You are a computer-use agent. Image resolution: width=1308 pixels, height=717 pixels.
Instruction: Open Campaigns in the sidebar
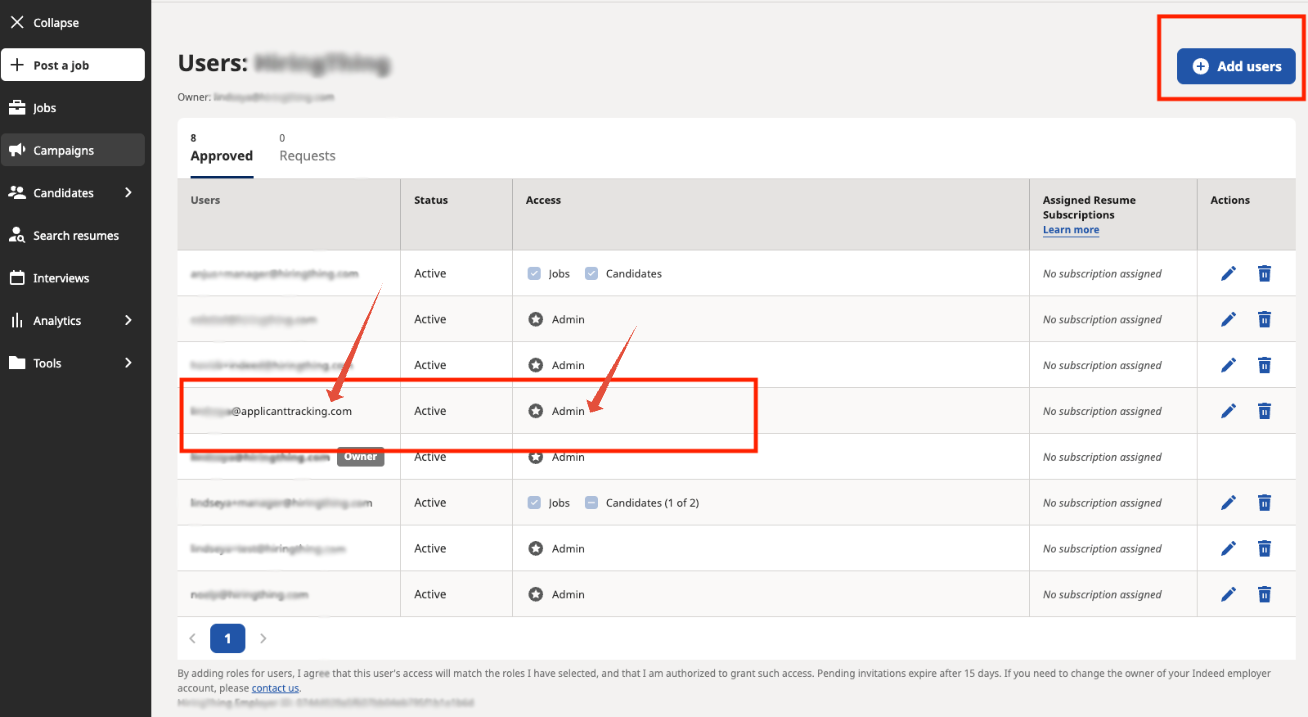tap(73, 150)
